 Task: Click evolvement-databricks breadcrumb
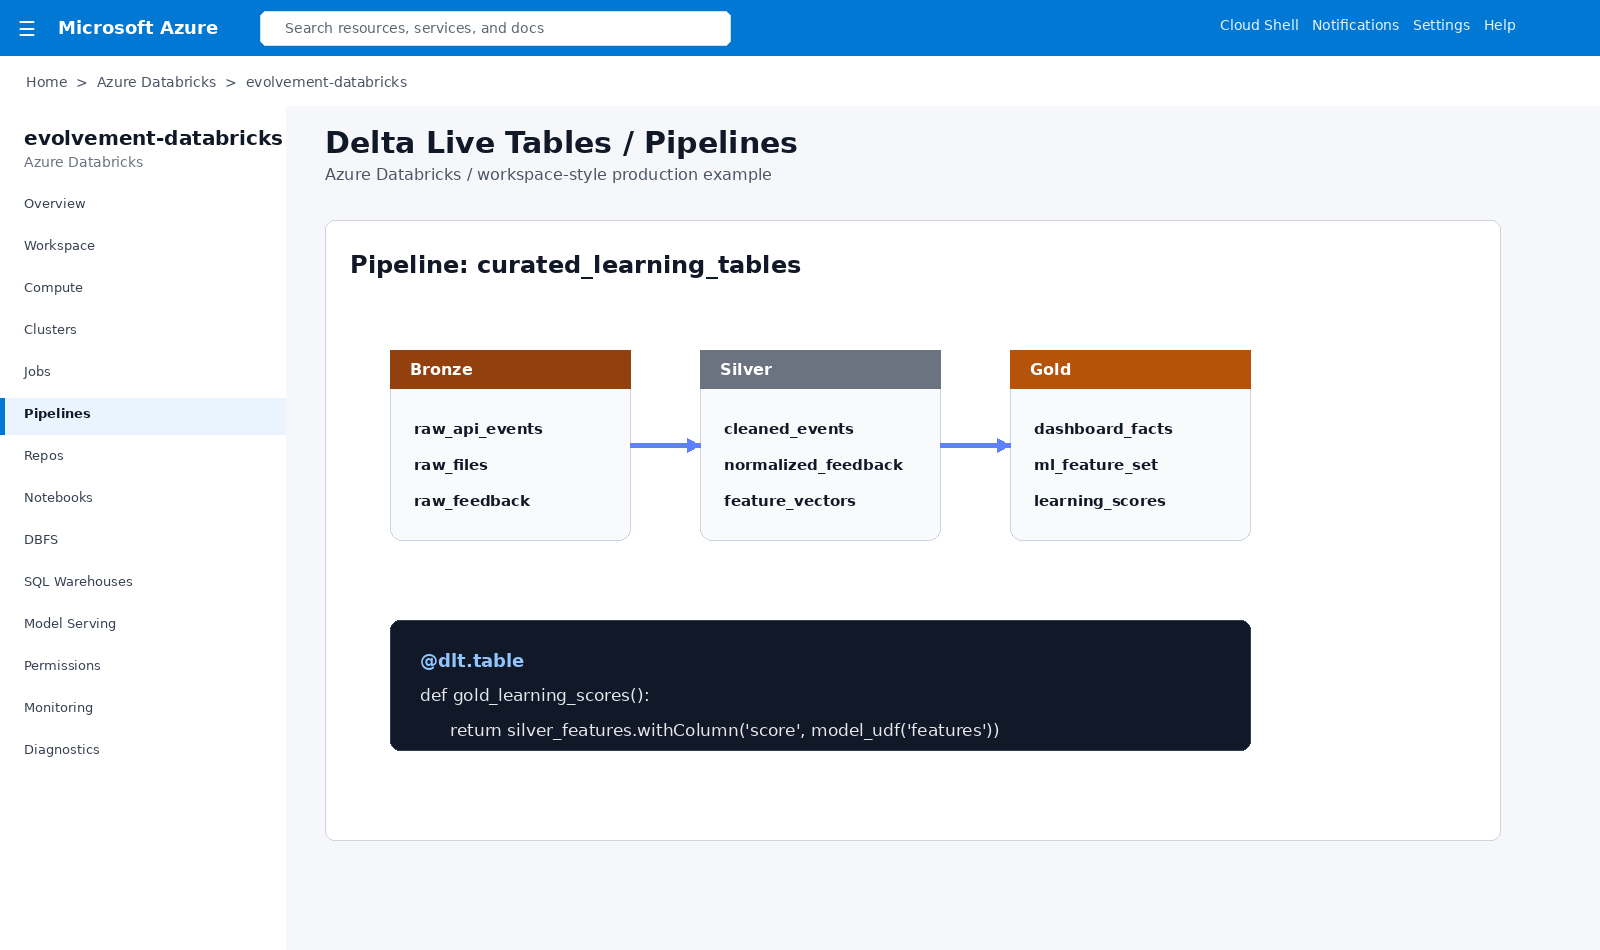326,82
